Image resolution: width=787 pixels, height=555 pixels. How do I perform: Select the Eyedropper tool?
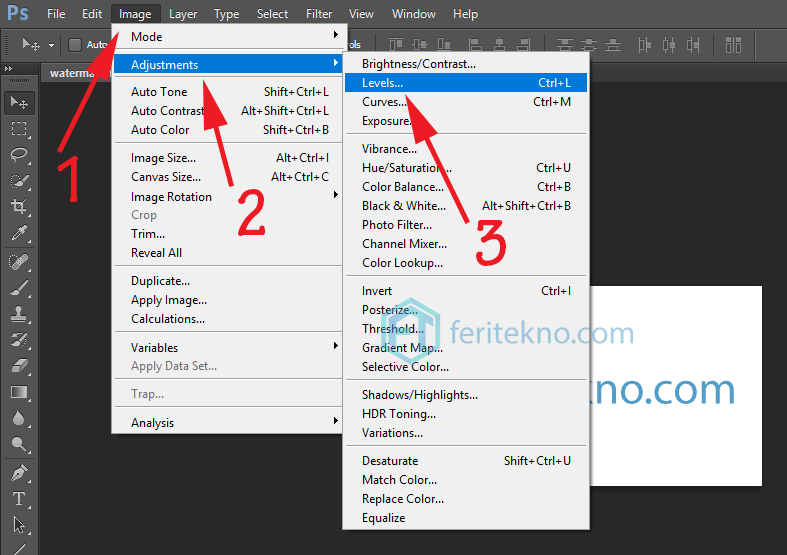pos(19,233)
